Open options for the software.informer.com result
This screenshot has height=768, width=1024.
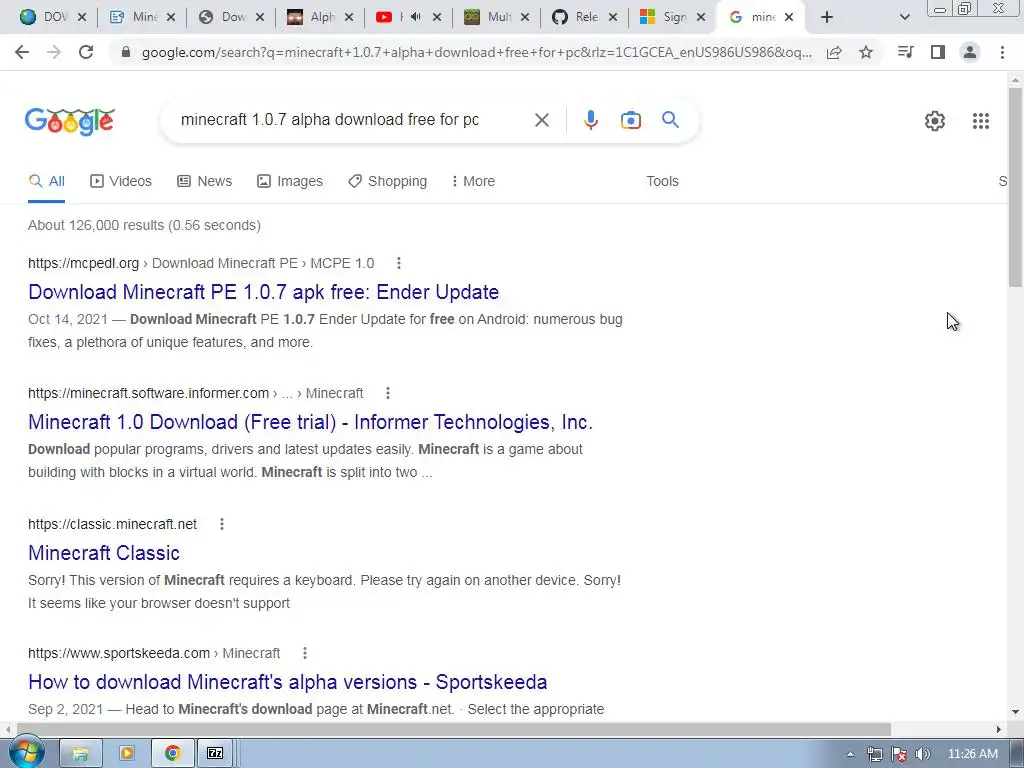pos(388,393)
